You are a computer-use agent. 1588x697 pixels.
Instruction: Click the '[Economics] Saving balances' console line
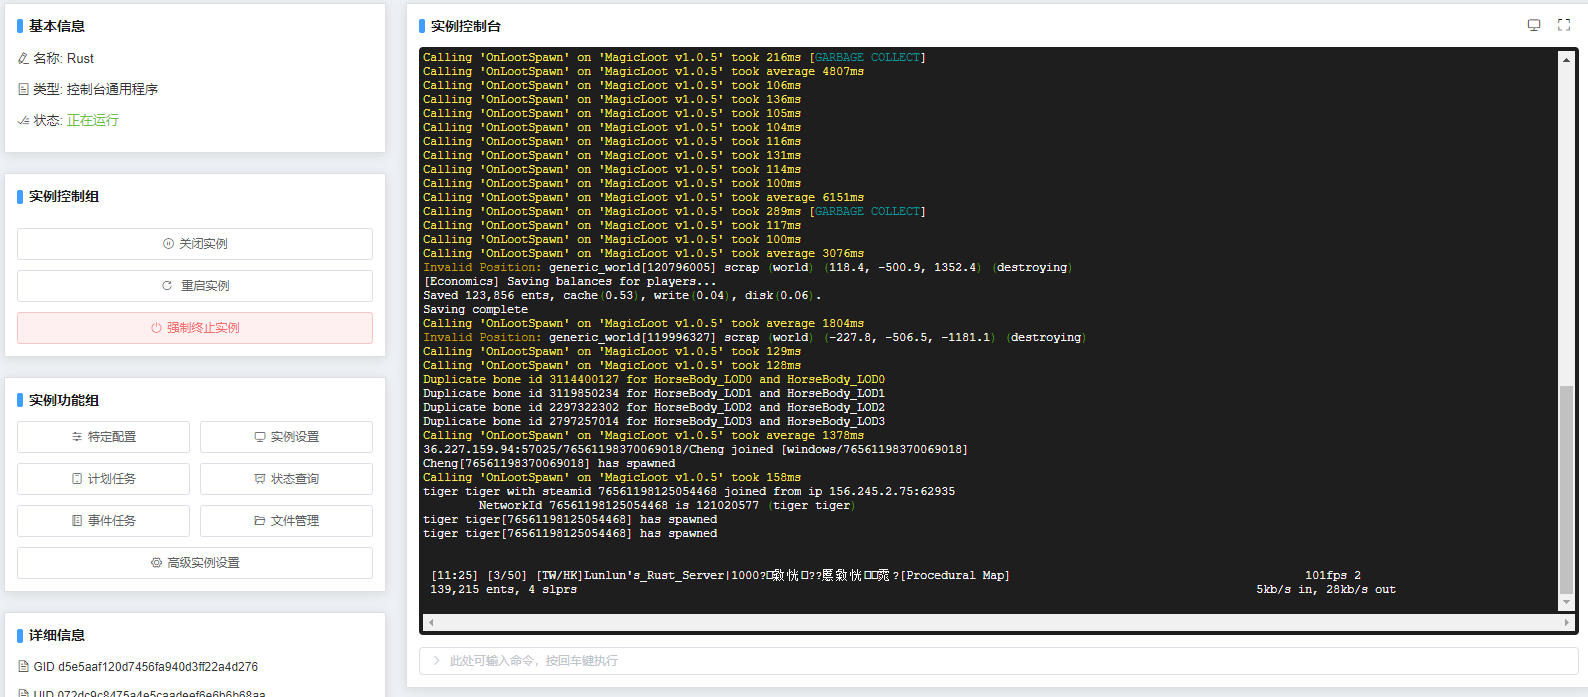(570, 282)
